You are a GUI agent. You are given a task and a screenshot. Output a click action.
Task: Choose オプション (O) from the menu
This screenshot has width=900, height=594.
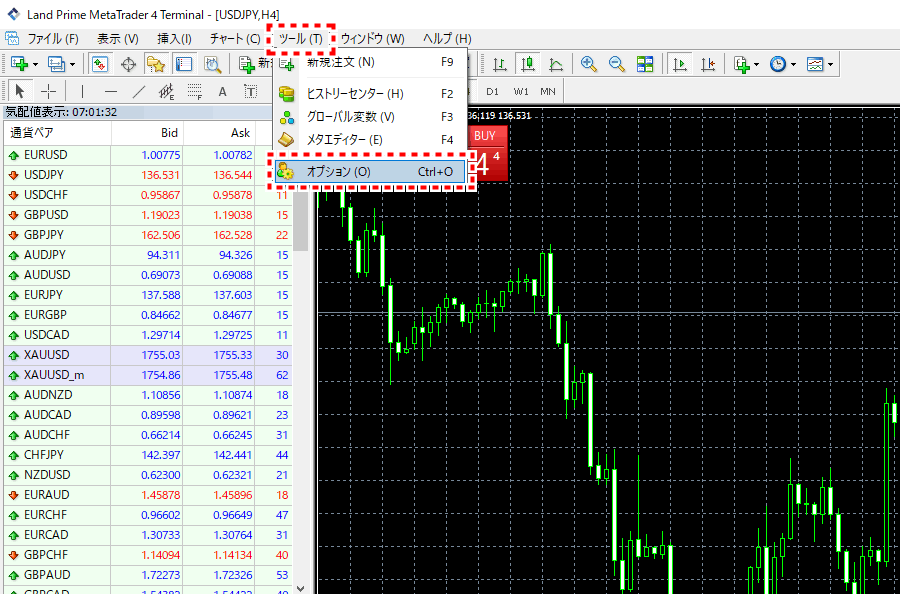pos(370,172)
